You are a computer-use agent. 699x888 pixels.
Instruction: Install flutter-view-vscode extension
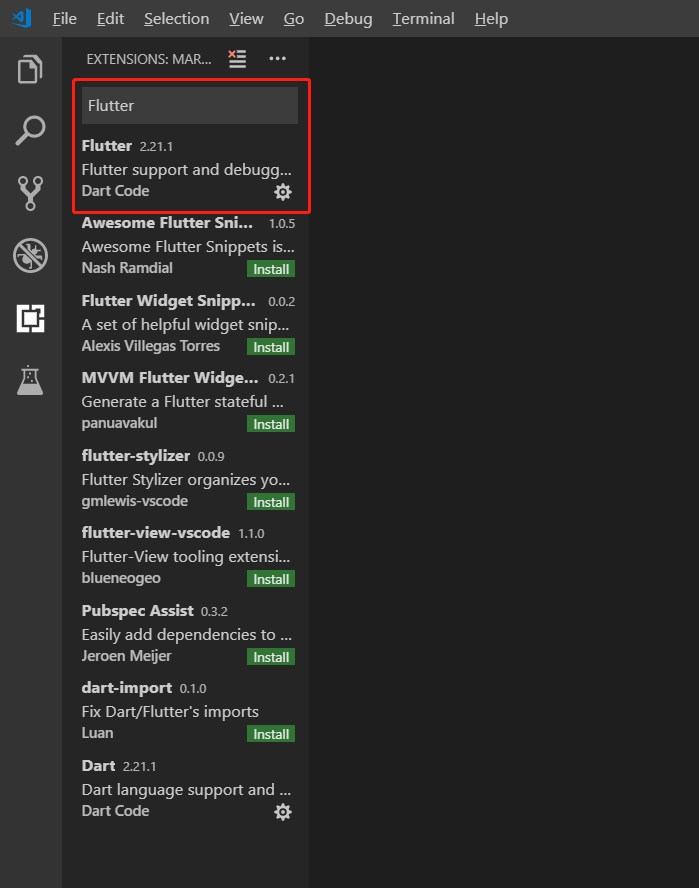(271, 579)
